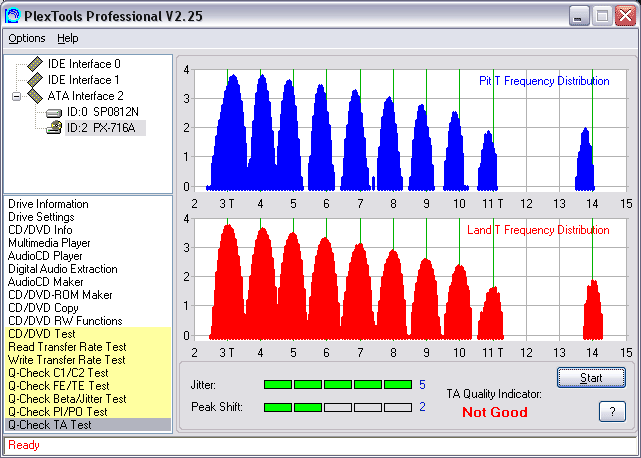The height and width of the screenshot is (458, 641).
Task: Click the SP0812N hard drive icon
Action: pyautogui.click(x=54, y=112)
